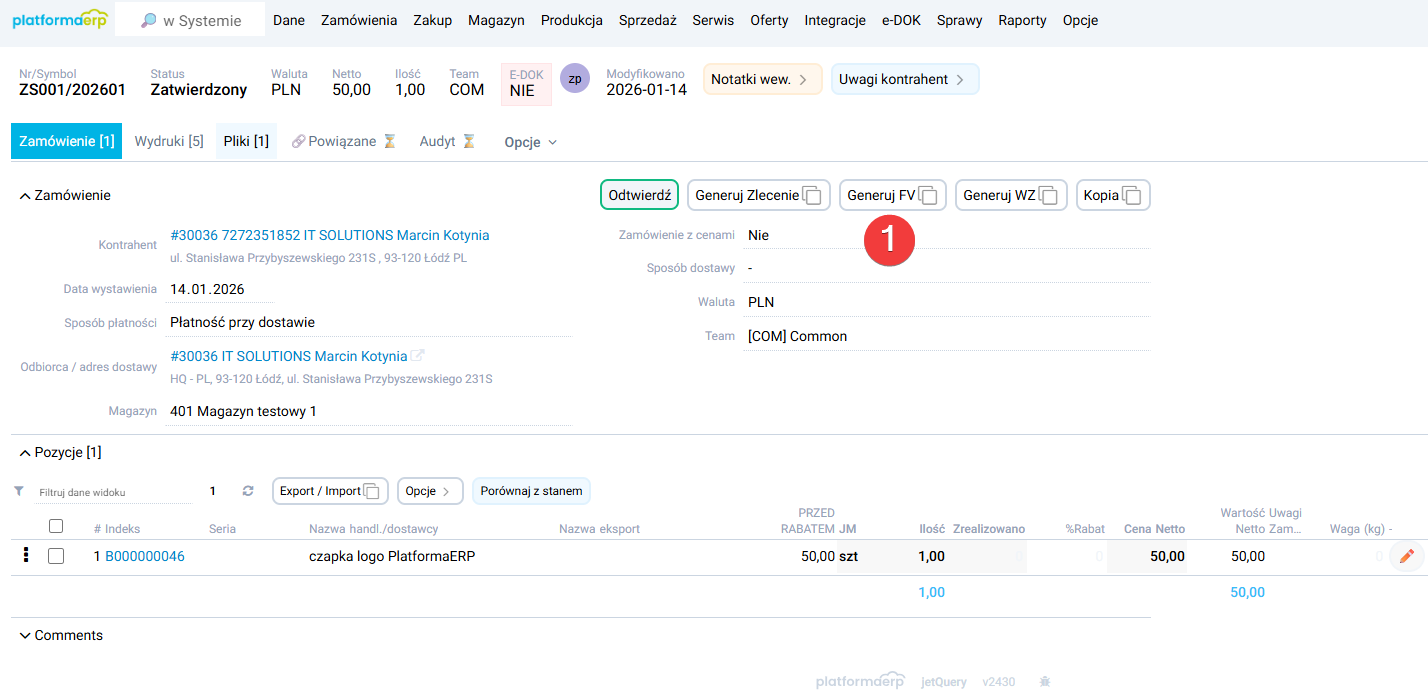
Task: Tick the checkbox for row B000000046
Action: (56, 556)
